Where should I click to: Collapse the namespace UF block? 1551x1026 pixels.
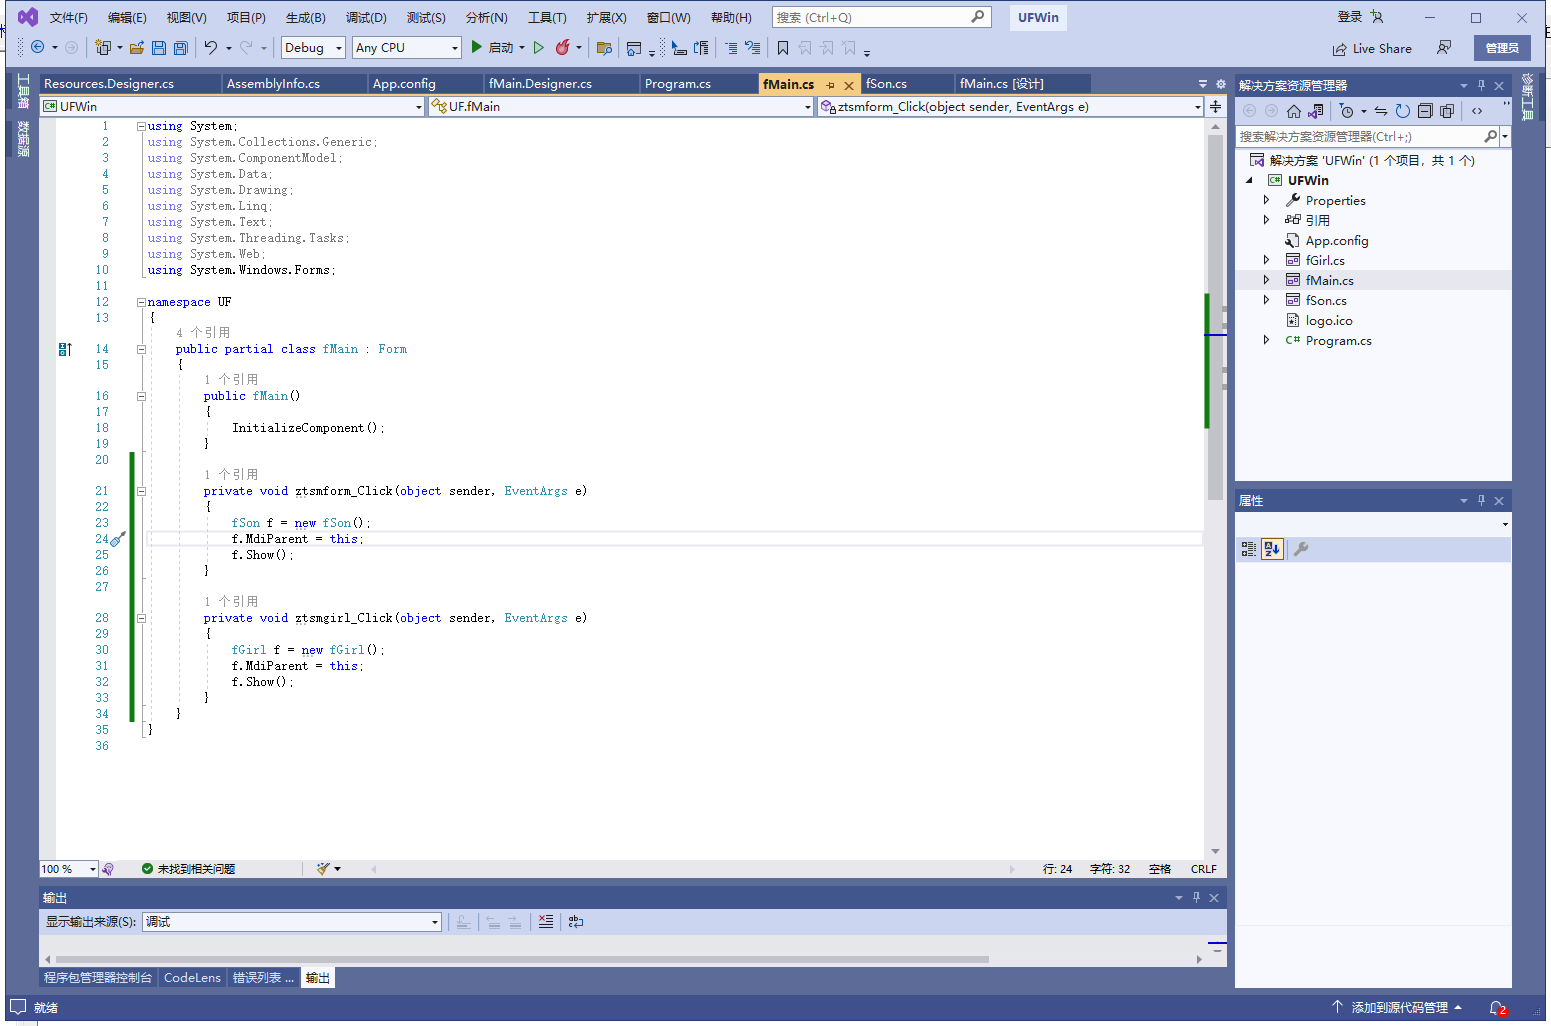pos(141,302)
